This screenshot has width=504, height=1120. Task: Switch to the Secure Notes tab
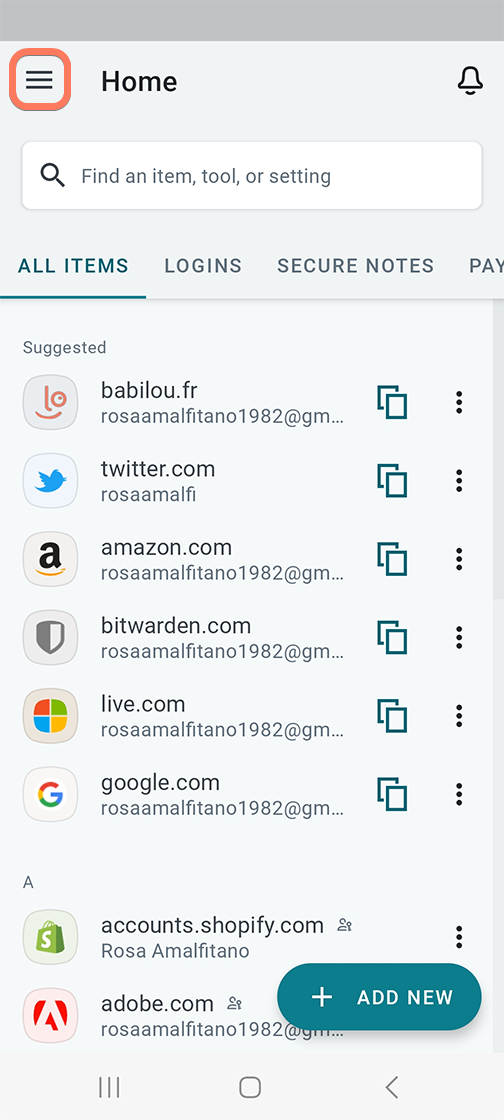(356, 266)
